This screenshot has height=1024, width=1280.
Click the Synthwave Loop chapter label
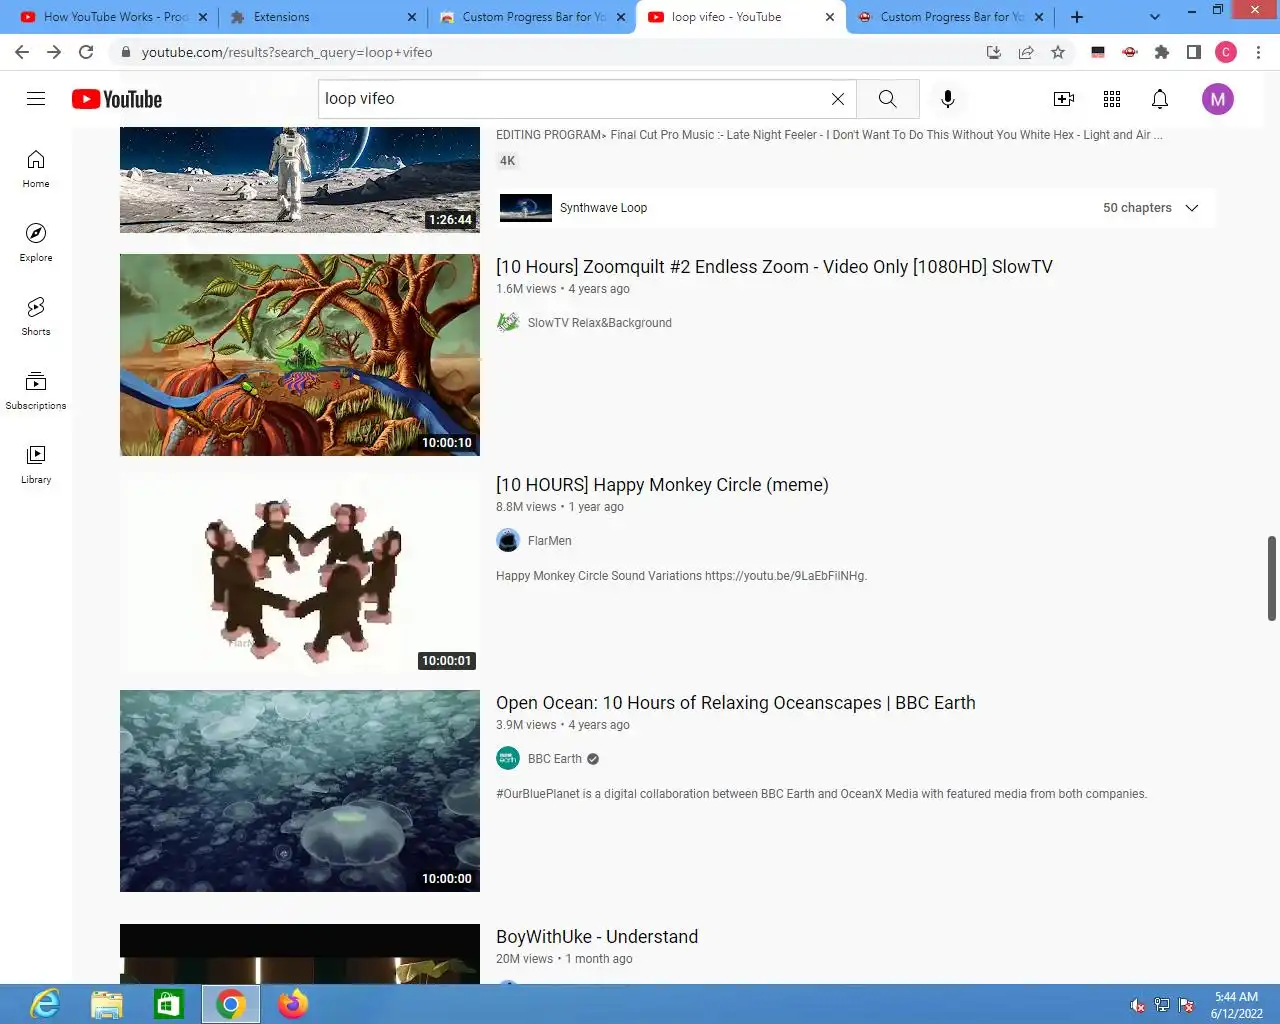pos(604,208)
